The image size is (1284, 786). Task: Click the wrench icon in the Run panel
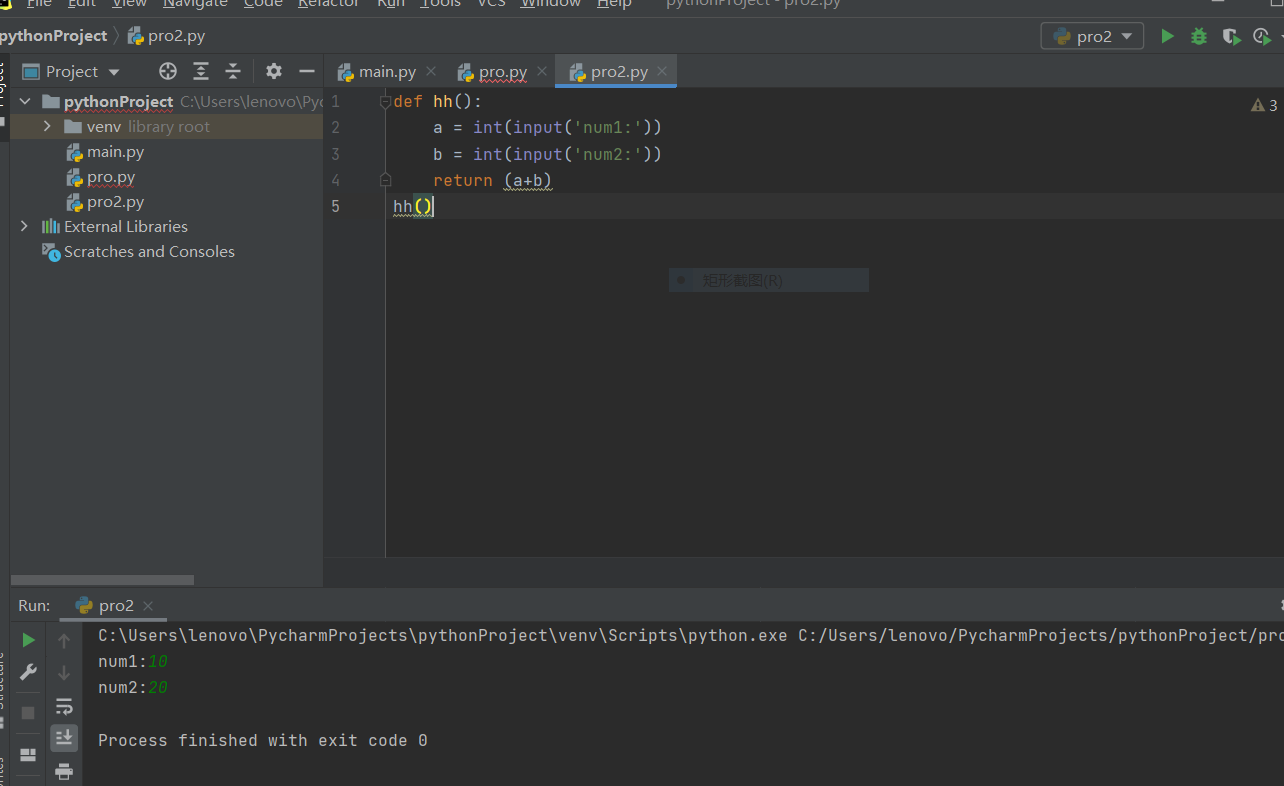point(29,672)
